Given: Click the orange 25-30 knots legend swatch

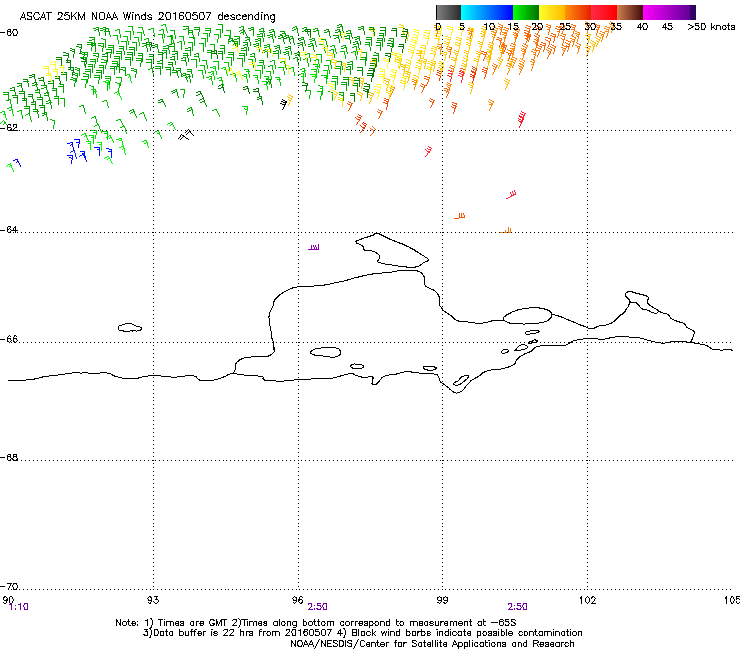Looking at the screenshot, I should coord(578,12).
